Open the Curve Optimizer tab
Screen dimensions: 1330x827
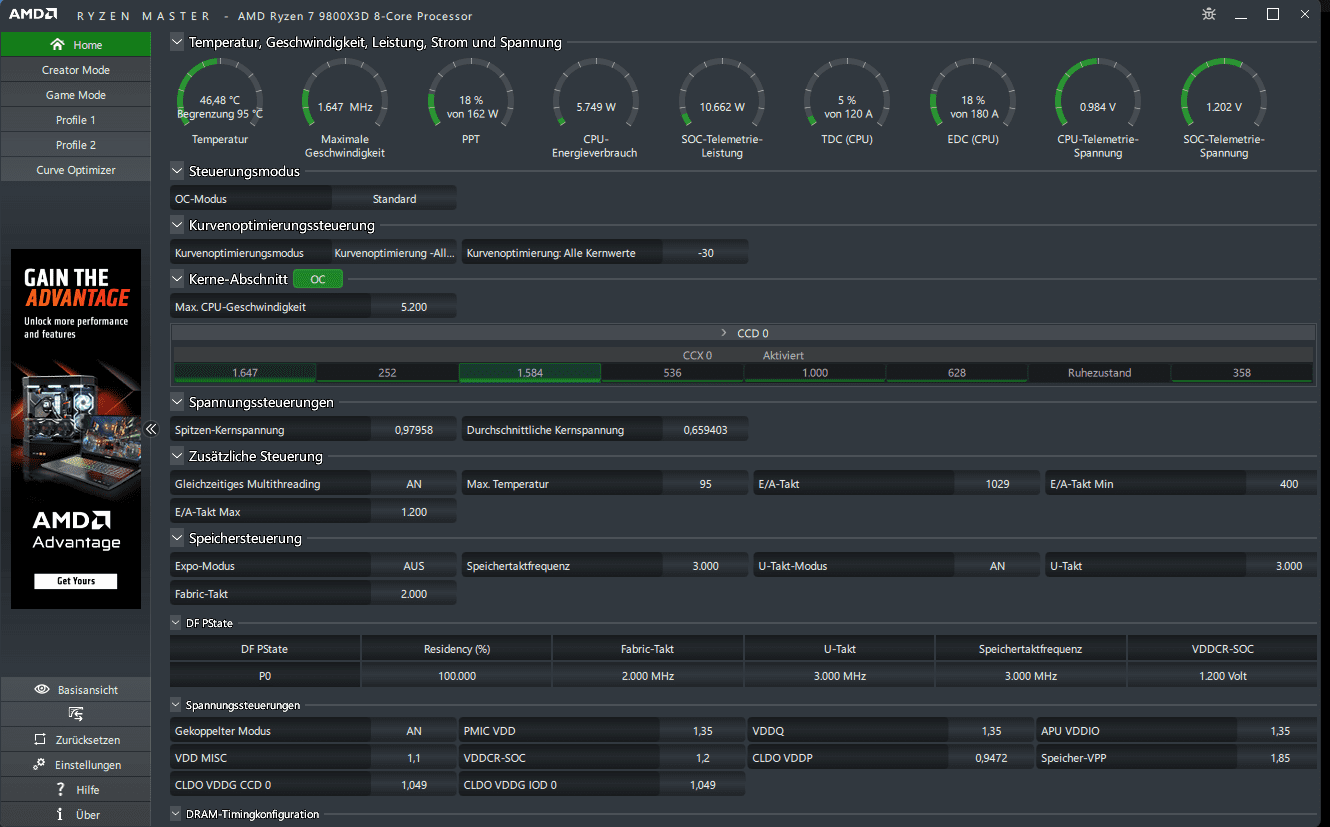[76, 170]
